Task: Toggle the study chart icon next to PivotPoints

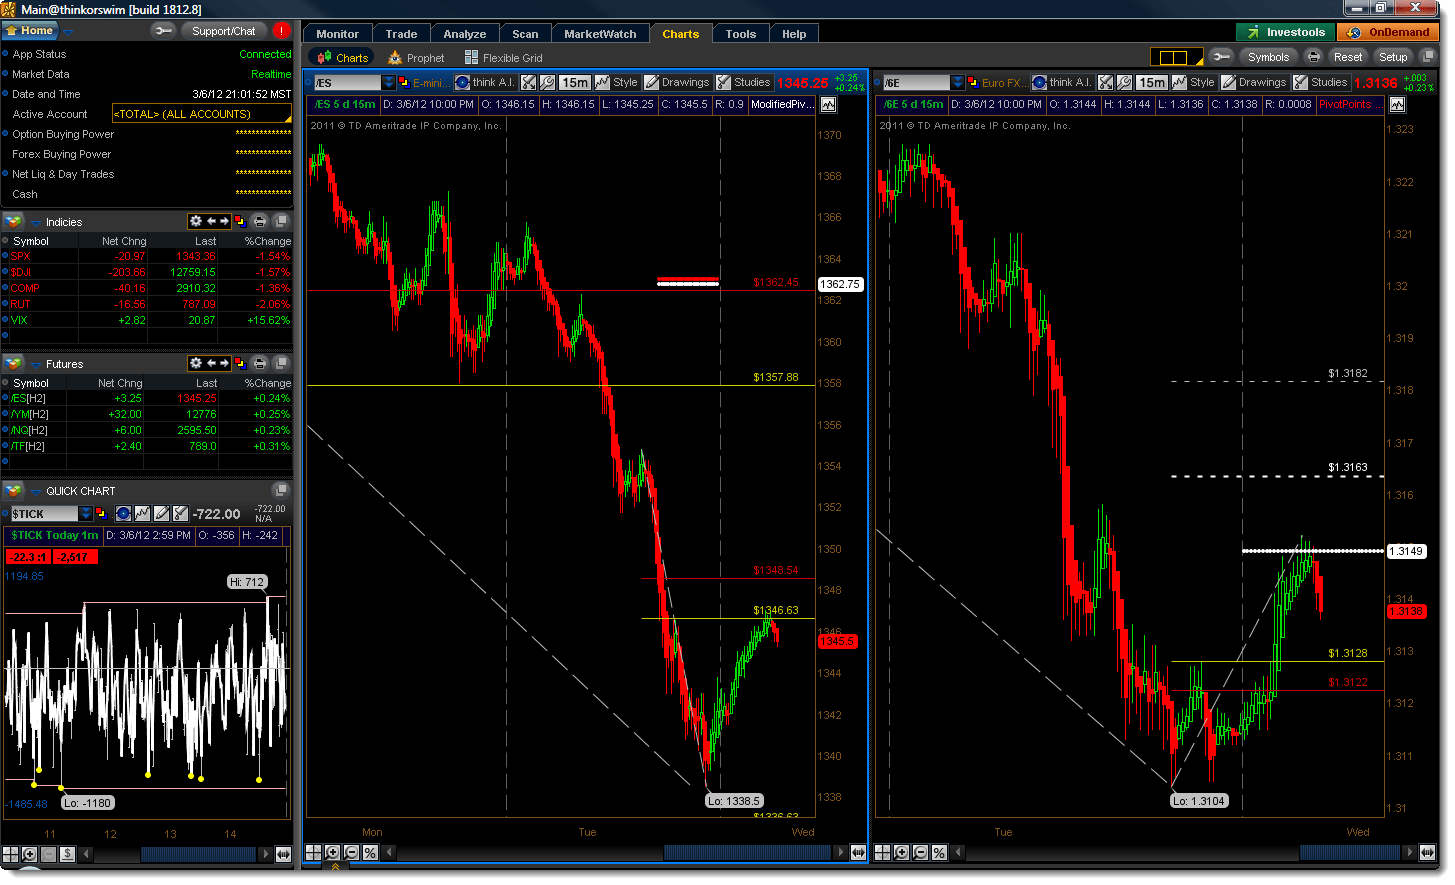Action: point(1397,105)
